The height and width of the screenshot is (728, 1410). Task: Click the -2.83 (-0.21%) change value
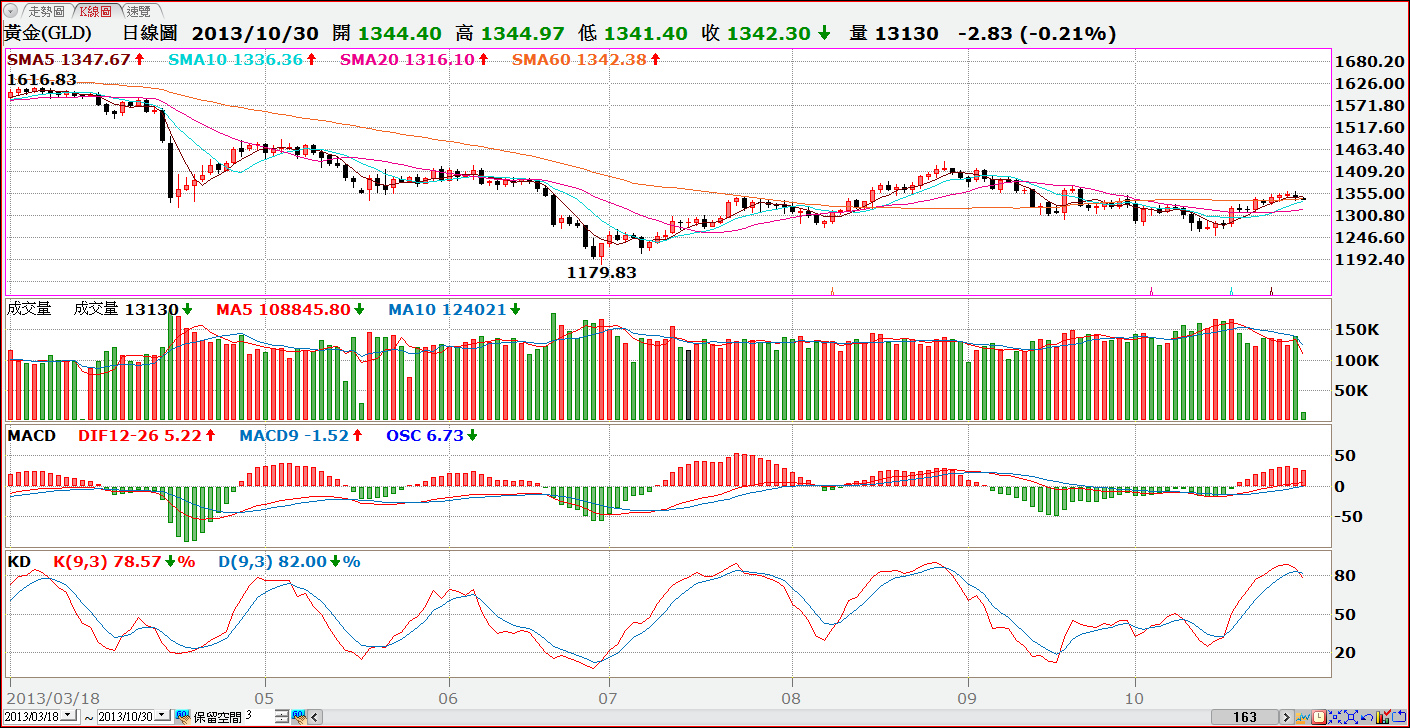point(1037,34)
